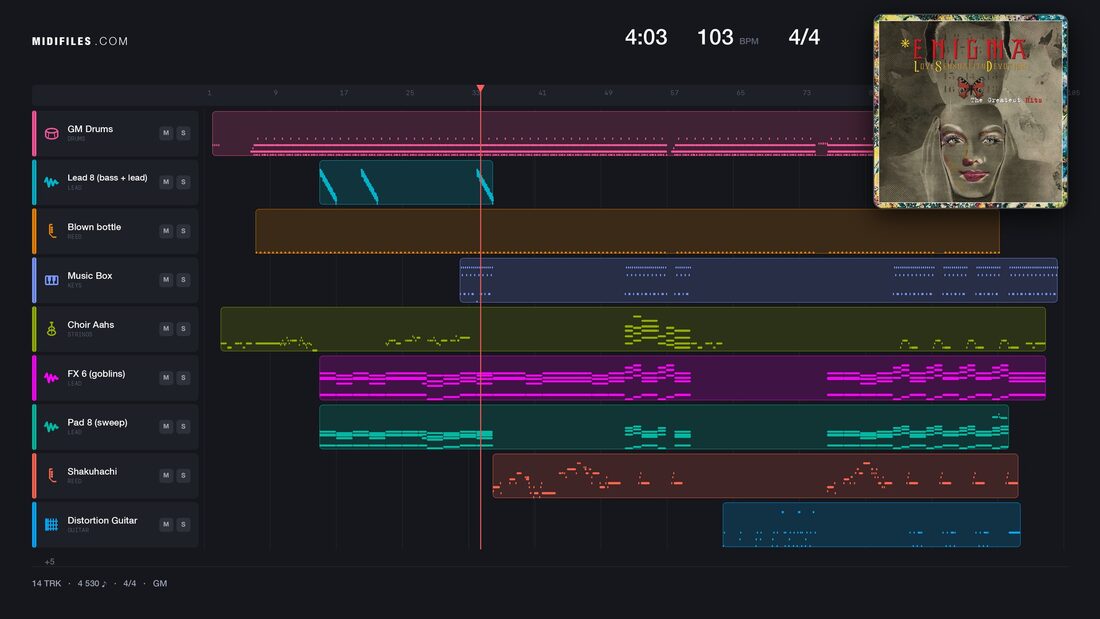This screenshot has height=619, width=1100.
Task: Expand the +5 hidden tracks
Action: click(49, 561)
